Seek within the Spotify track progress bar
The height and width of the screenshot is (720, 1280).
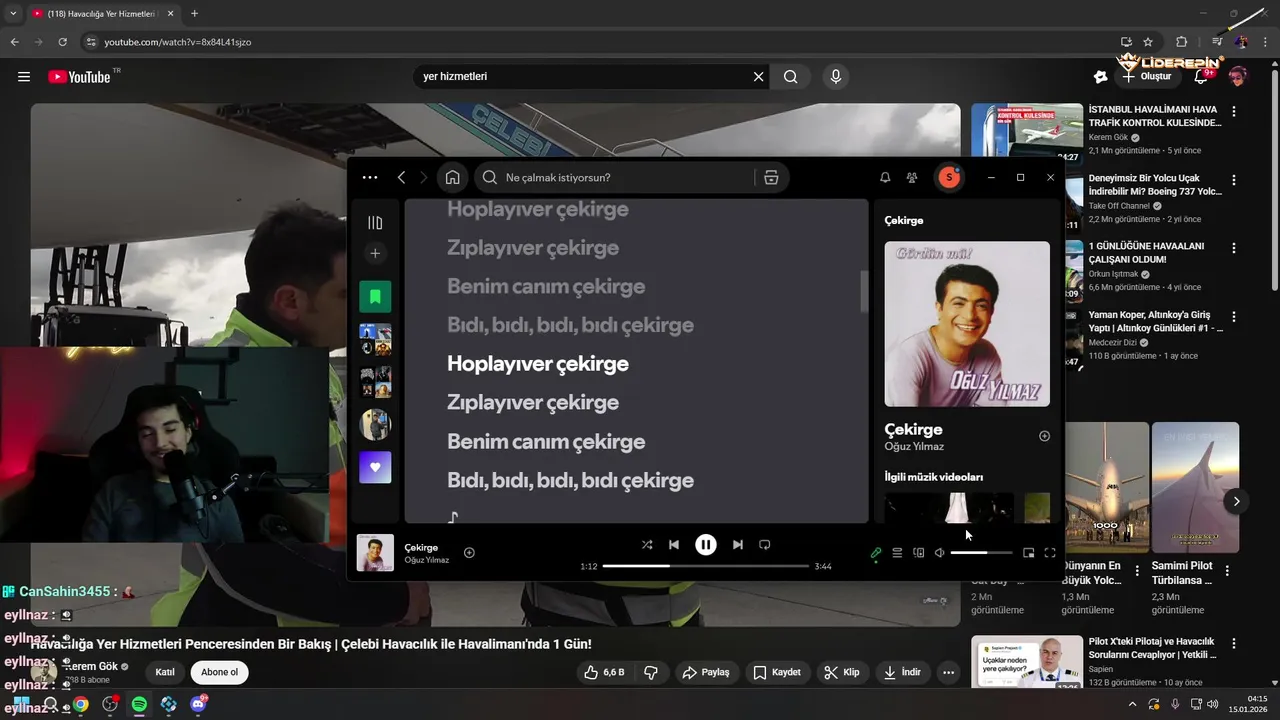[x=706, y=566]
